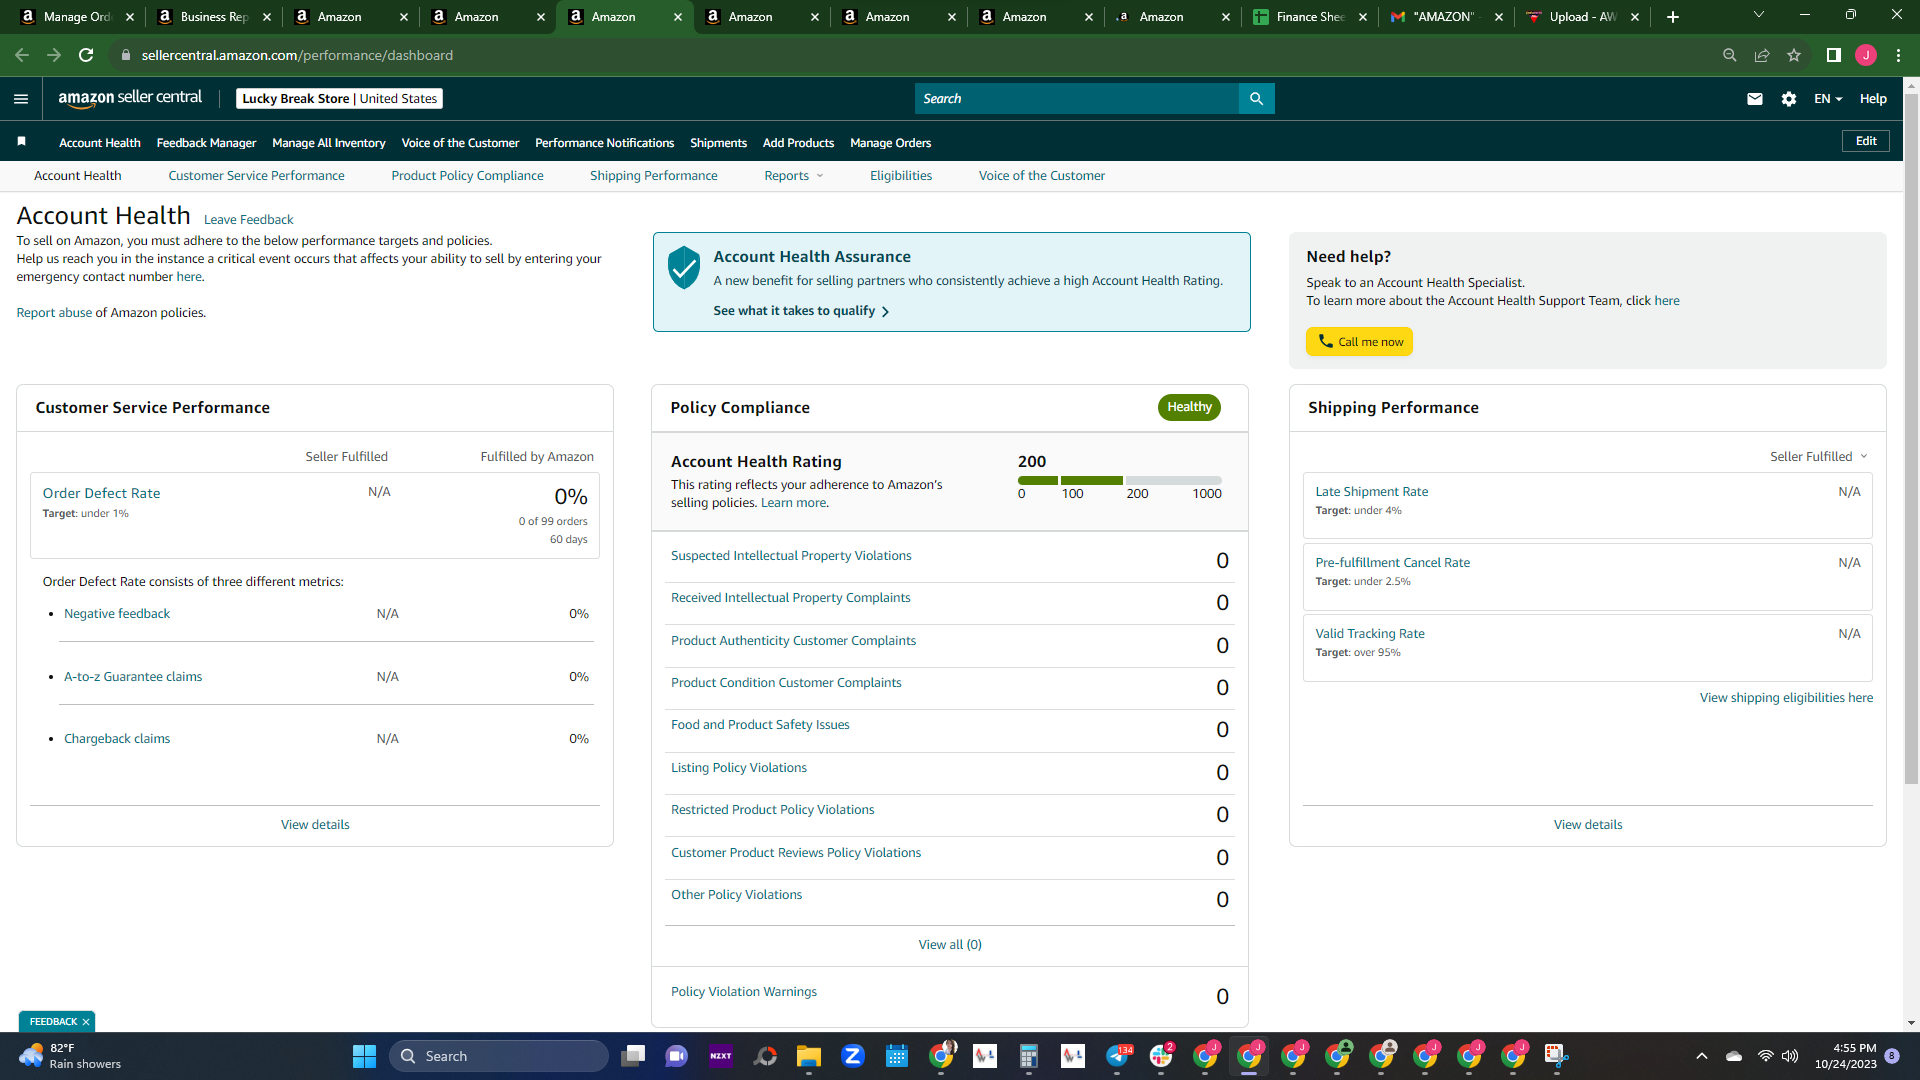
Task: Reload the page with the refresh icon
Action: 86,55
